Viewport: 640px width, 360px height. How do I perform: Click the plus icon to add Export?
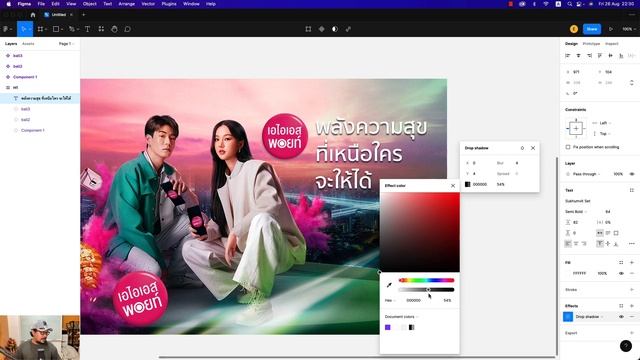[x=632, y=333]
